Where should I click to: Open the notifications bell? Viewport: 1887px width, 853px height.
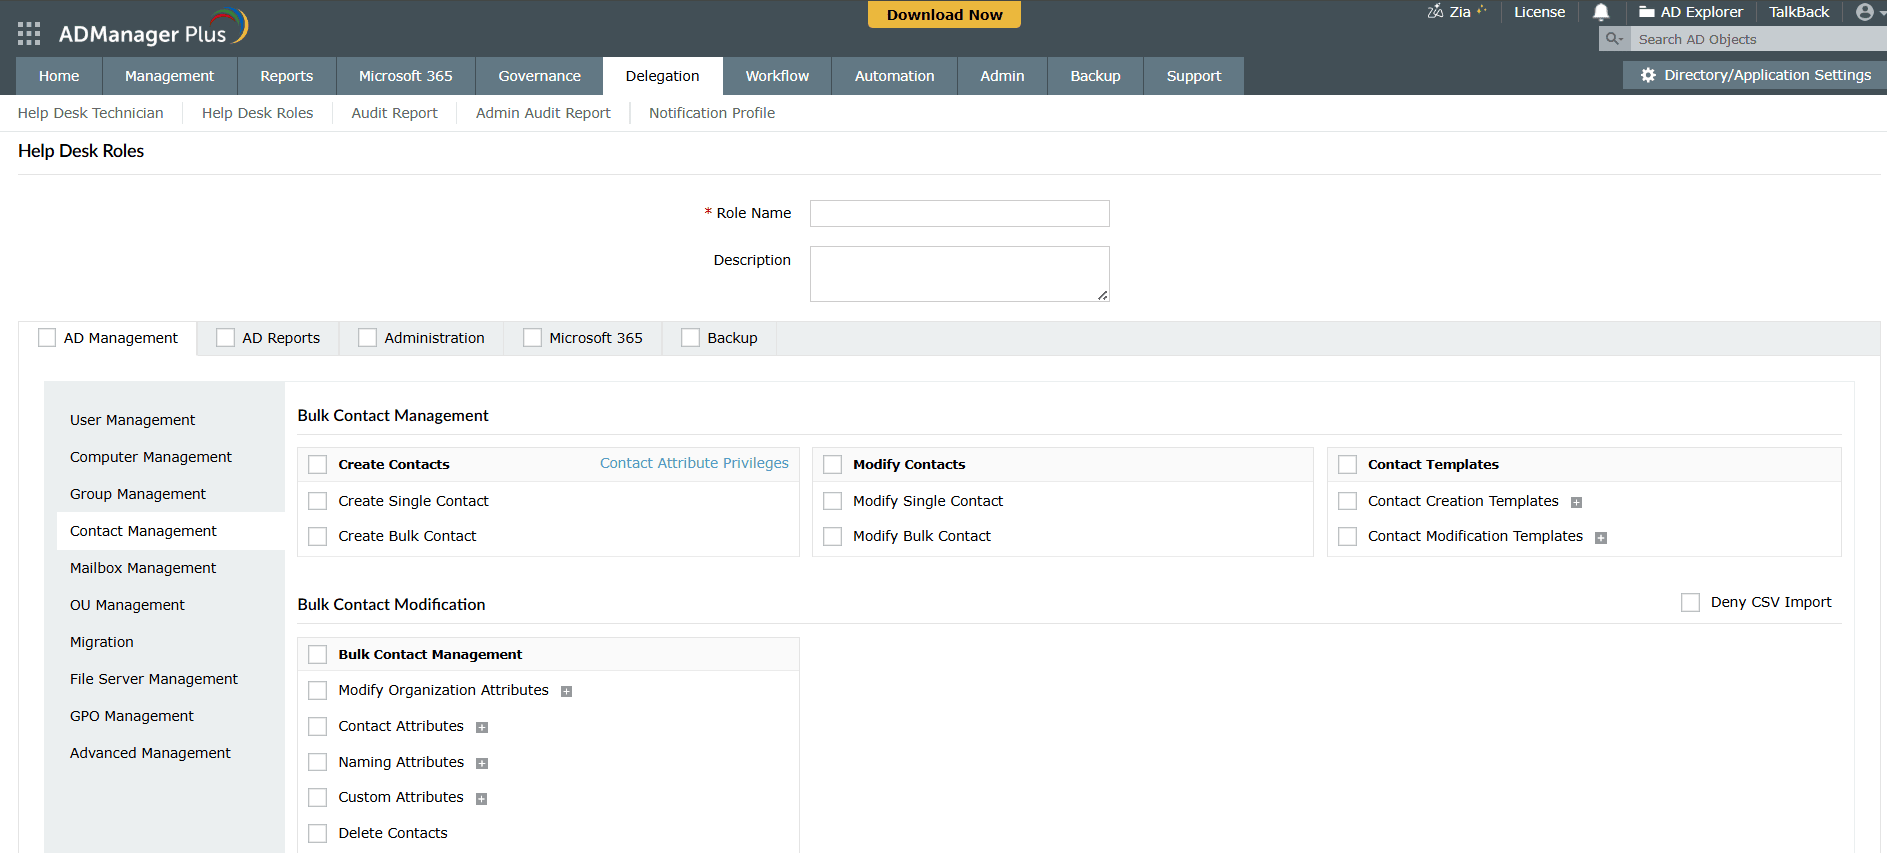[1601, 12]
